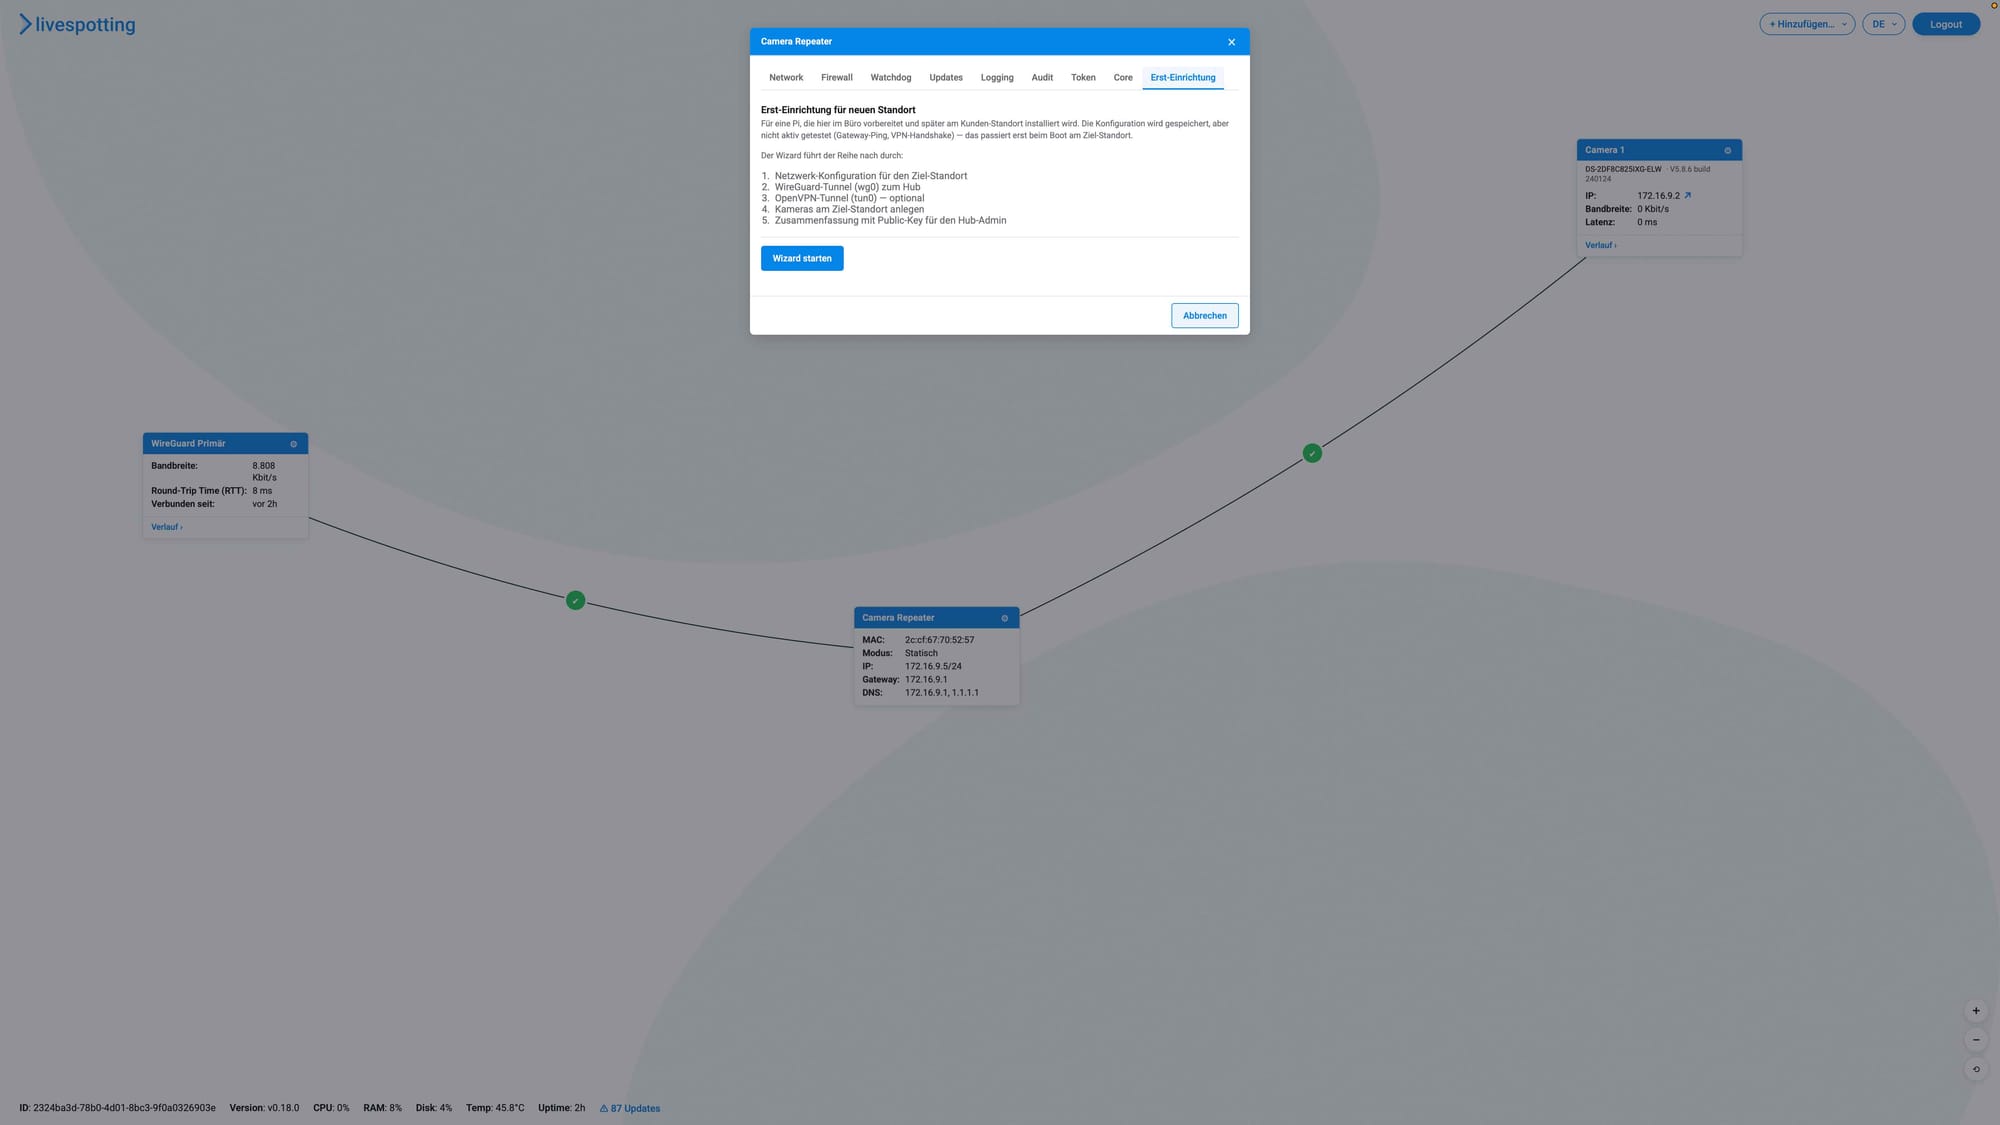This screenshot has width=2000, height=1125.
Task: Click Version v0.18.0 in status bar
Action: pos(264,1108)
